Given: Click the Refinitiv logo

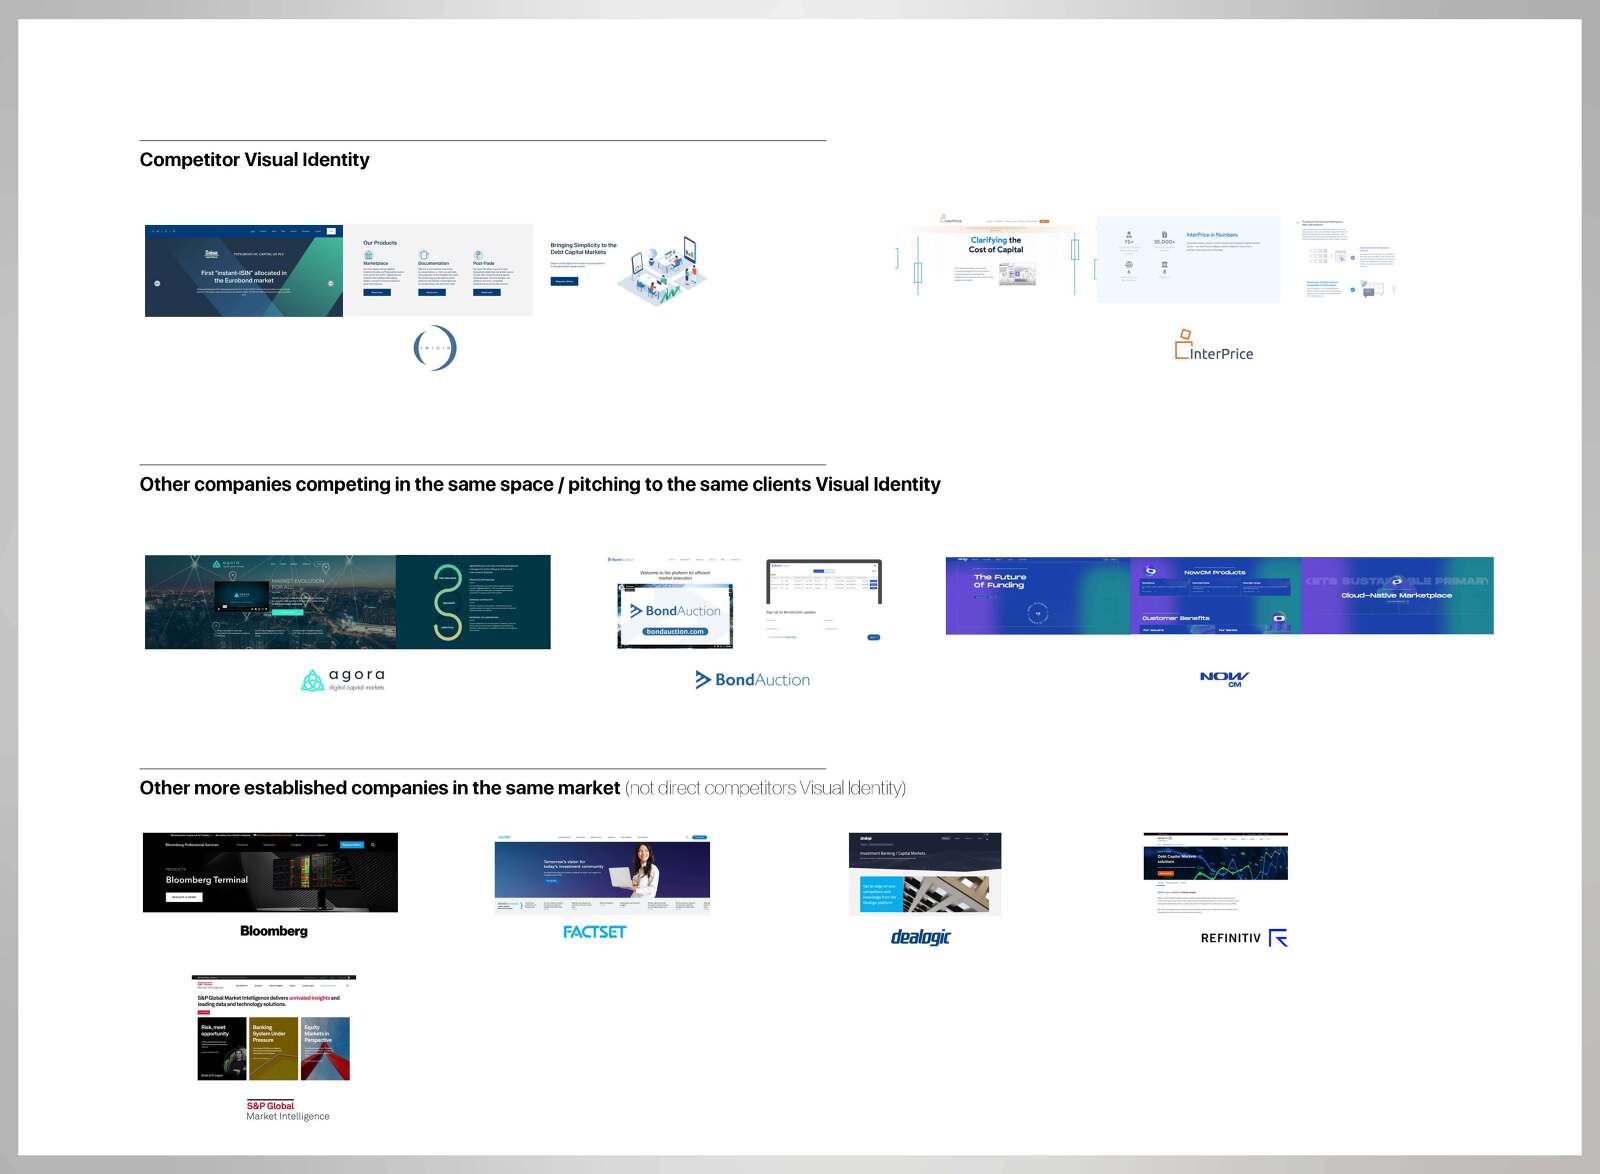Looking at the screenshot, I should (1243, 938).
